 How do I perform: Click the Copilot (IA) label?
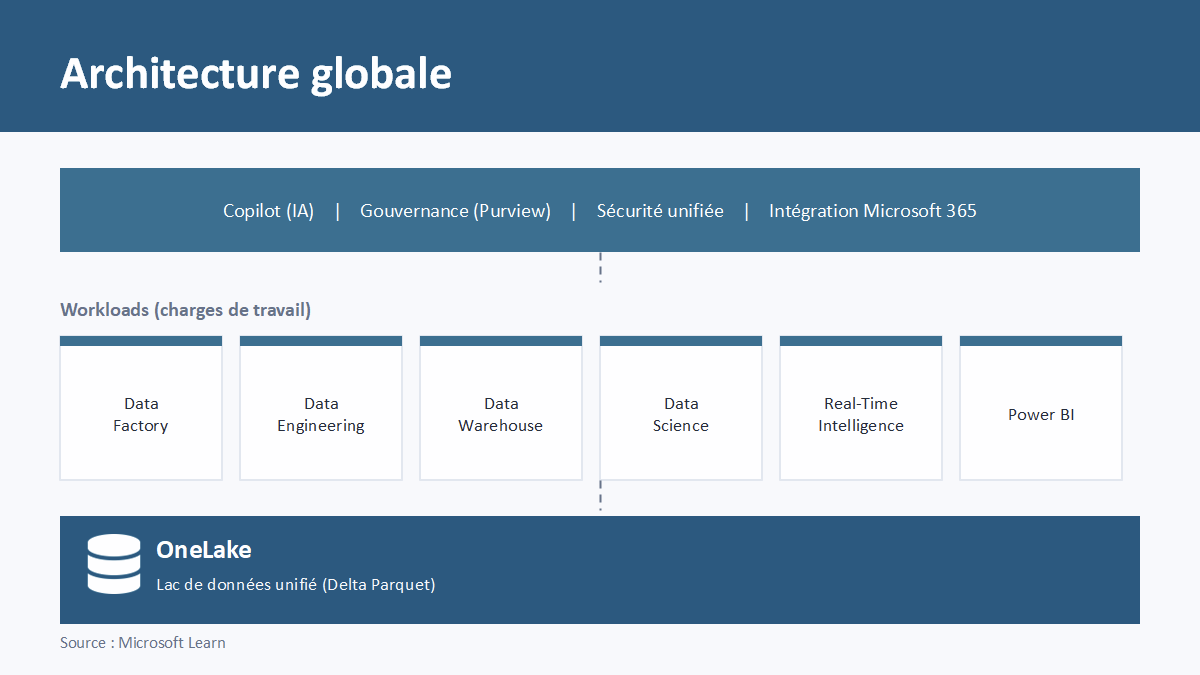point(268,211)
